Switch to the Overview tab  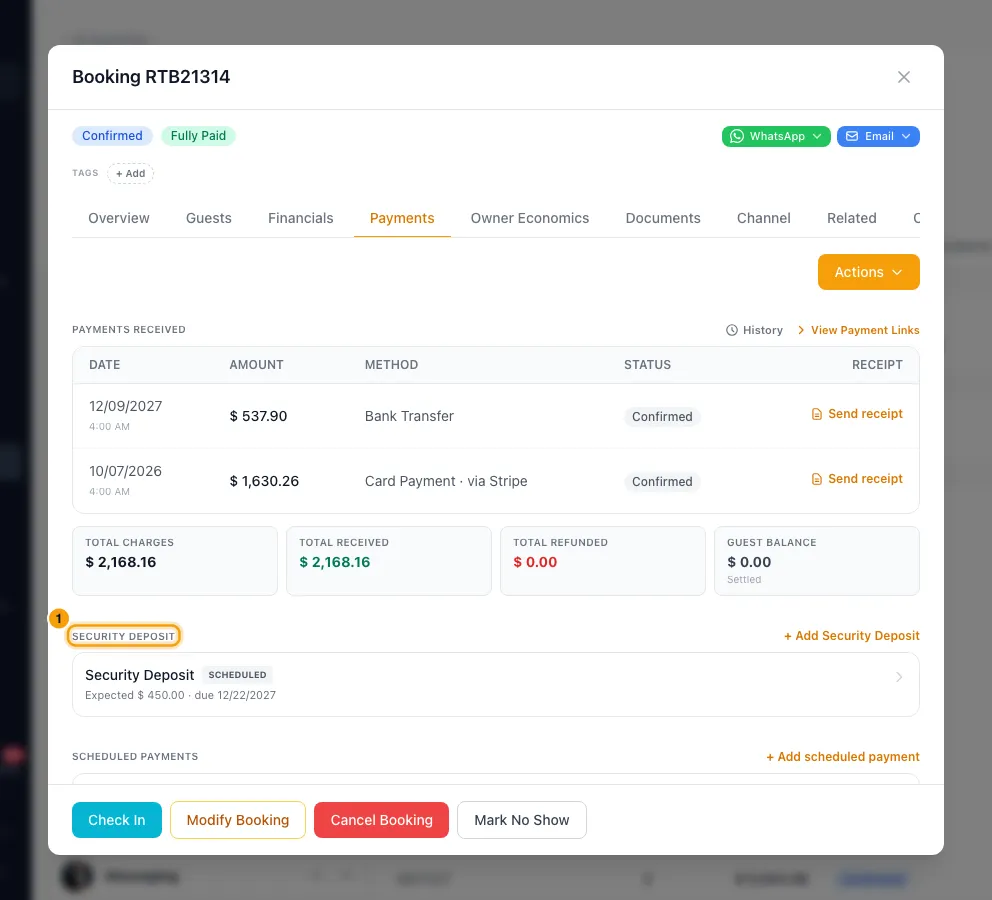pyautogui.click(x=119, y=218)
